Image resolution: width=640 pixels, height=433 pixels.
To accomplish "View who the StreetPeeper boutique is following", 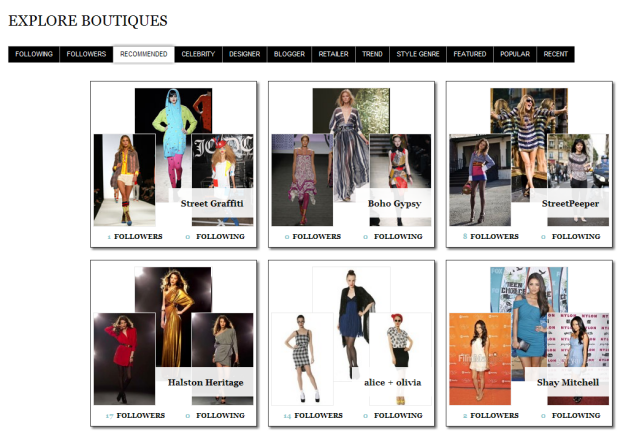I will click(x=576, y=237).
